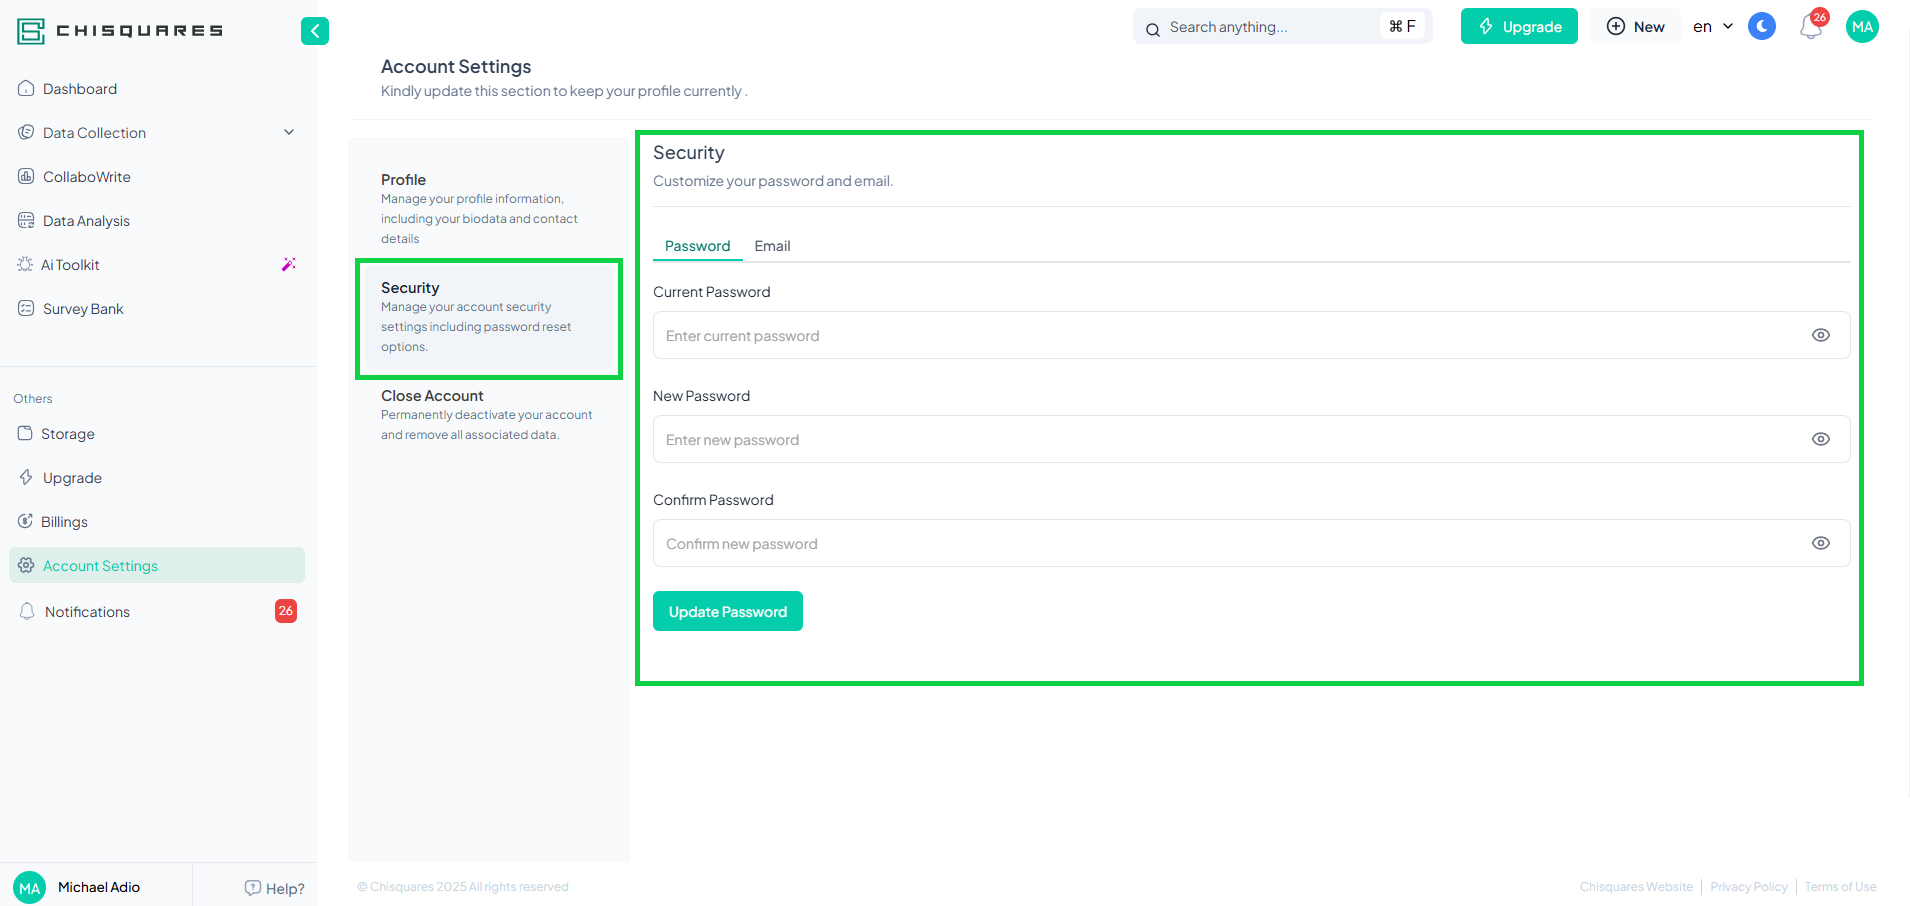The height and width of the screenshot is (906, 1910).
Task: Click the green Upgrade button in top bar
Action: [x=1519, y=26]
